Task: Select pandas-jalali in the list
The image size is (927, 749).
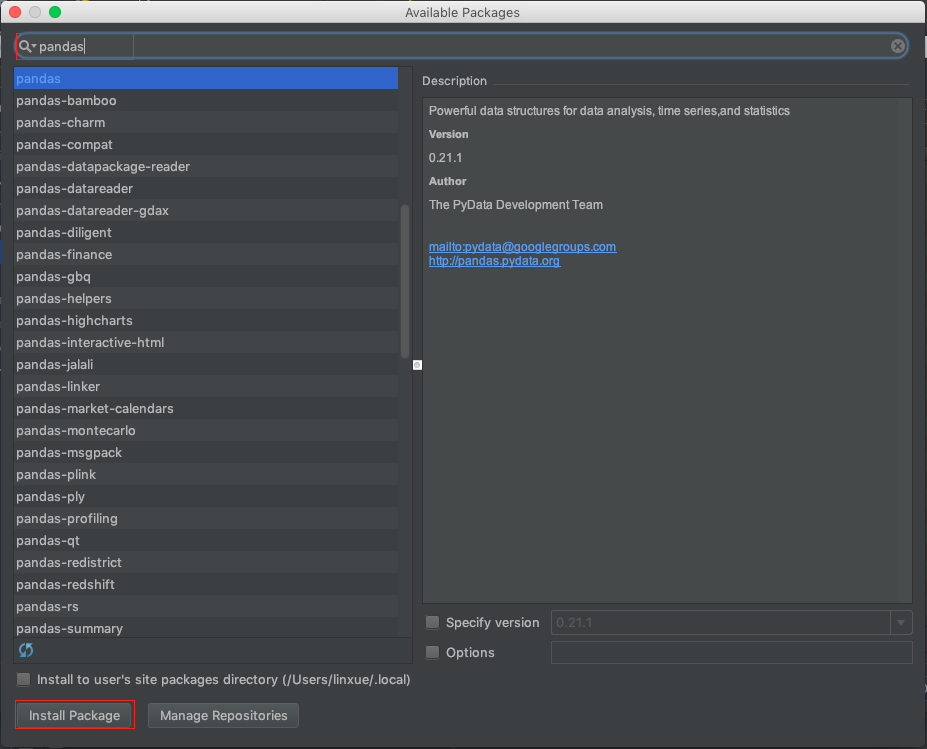Action: pyautogui.click(x=206, y=364)
